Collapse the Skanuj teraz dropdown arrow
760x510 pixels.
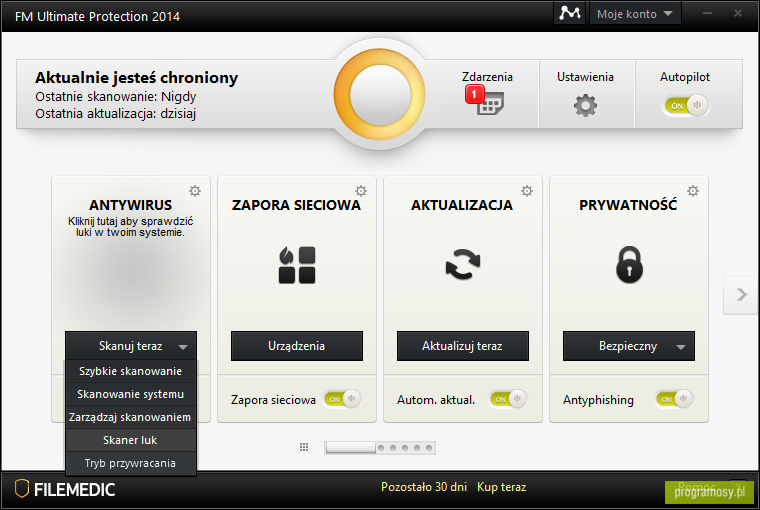(183, 347)
